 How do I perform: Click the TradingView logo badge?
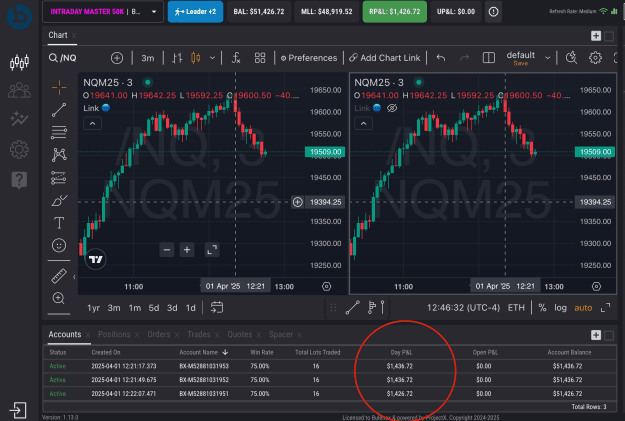pos(96,260)
